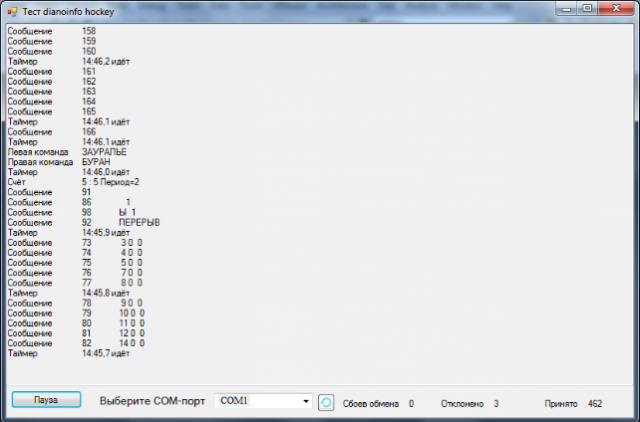Click the Сообщение 158 log line
This screenshot has width=640, height=422.
[x=52, y=31]
